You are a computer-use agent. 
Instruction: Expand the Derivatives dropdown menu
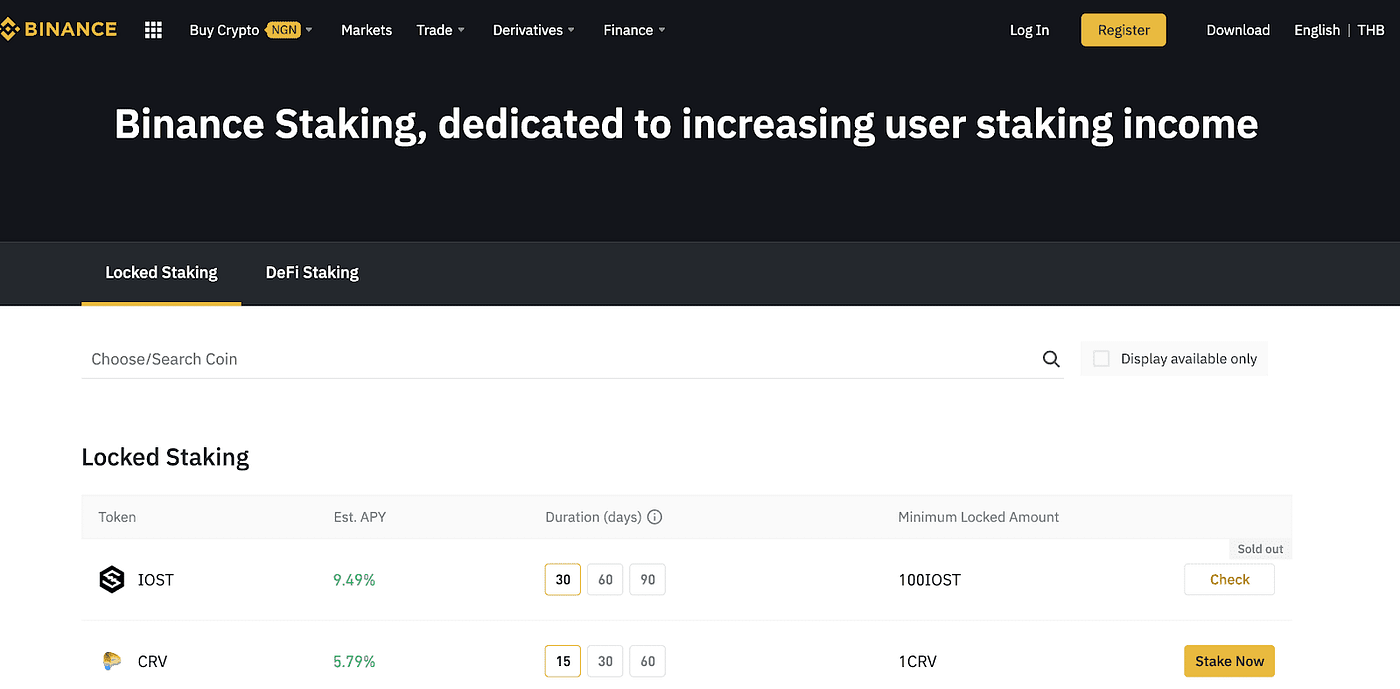pos(534,30)
